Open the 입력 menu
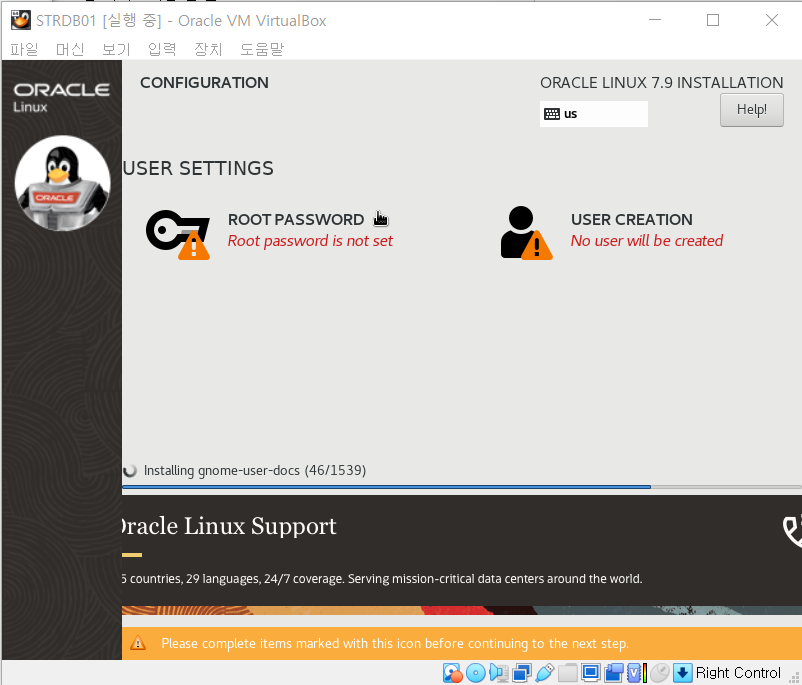The width and height of the screenshot is (802, 685). (162, 49)
